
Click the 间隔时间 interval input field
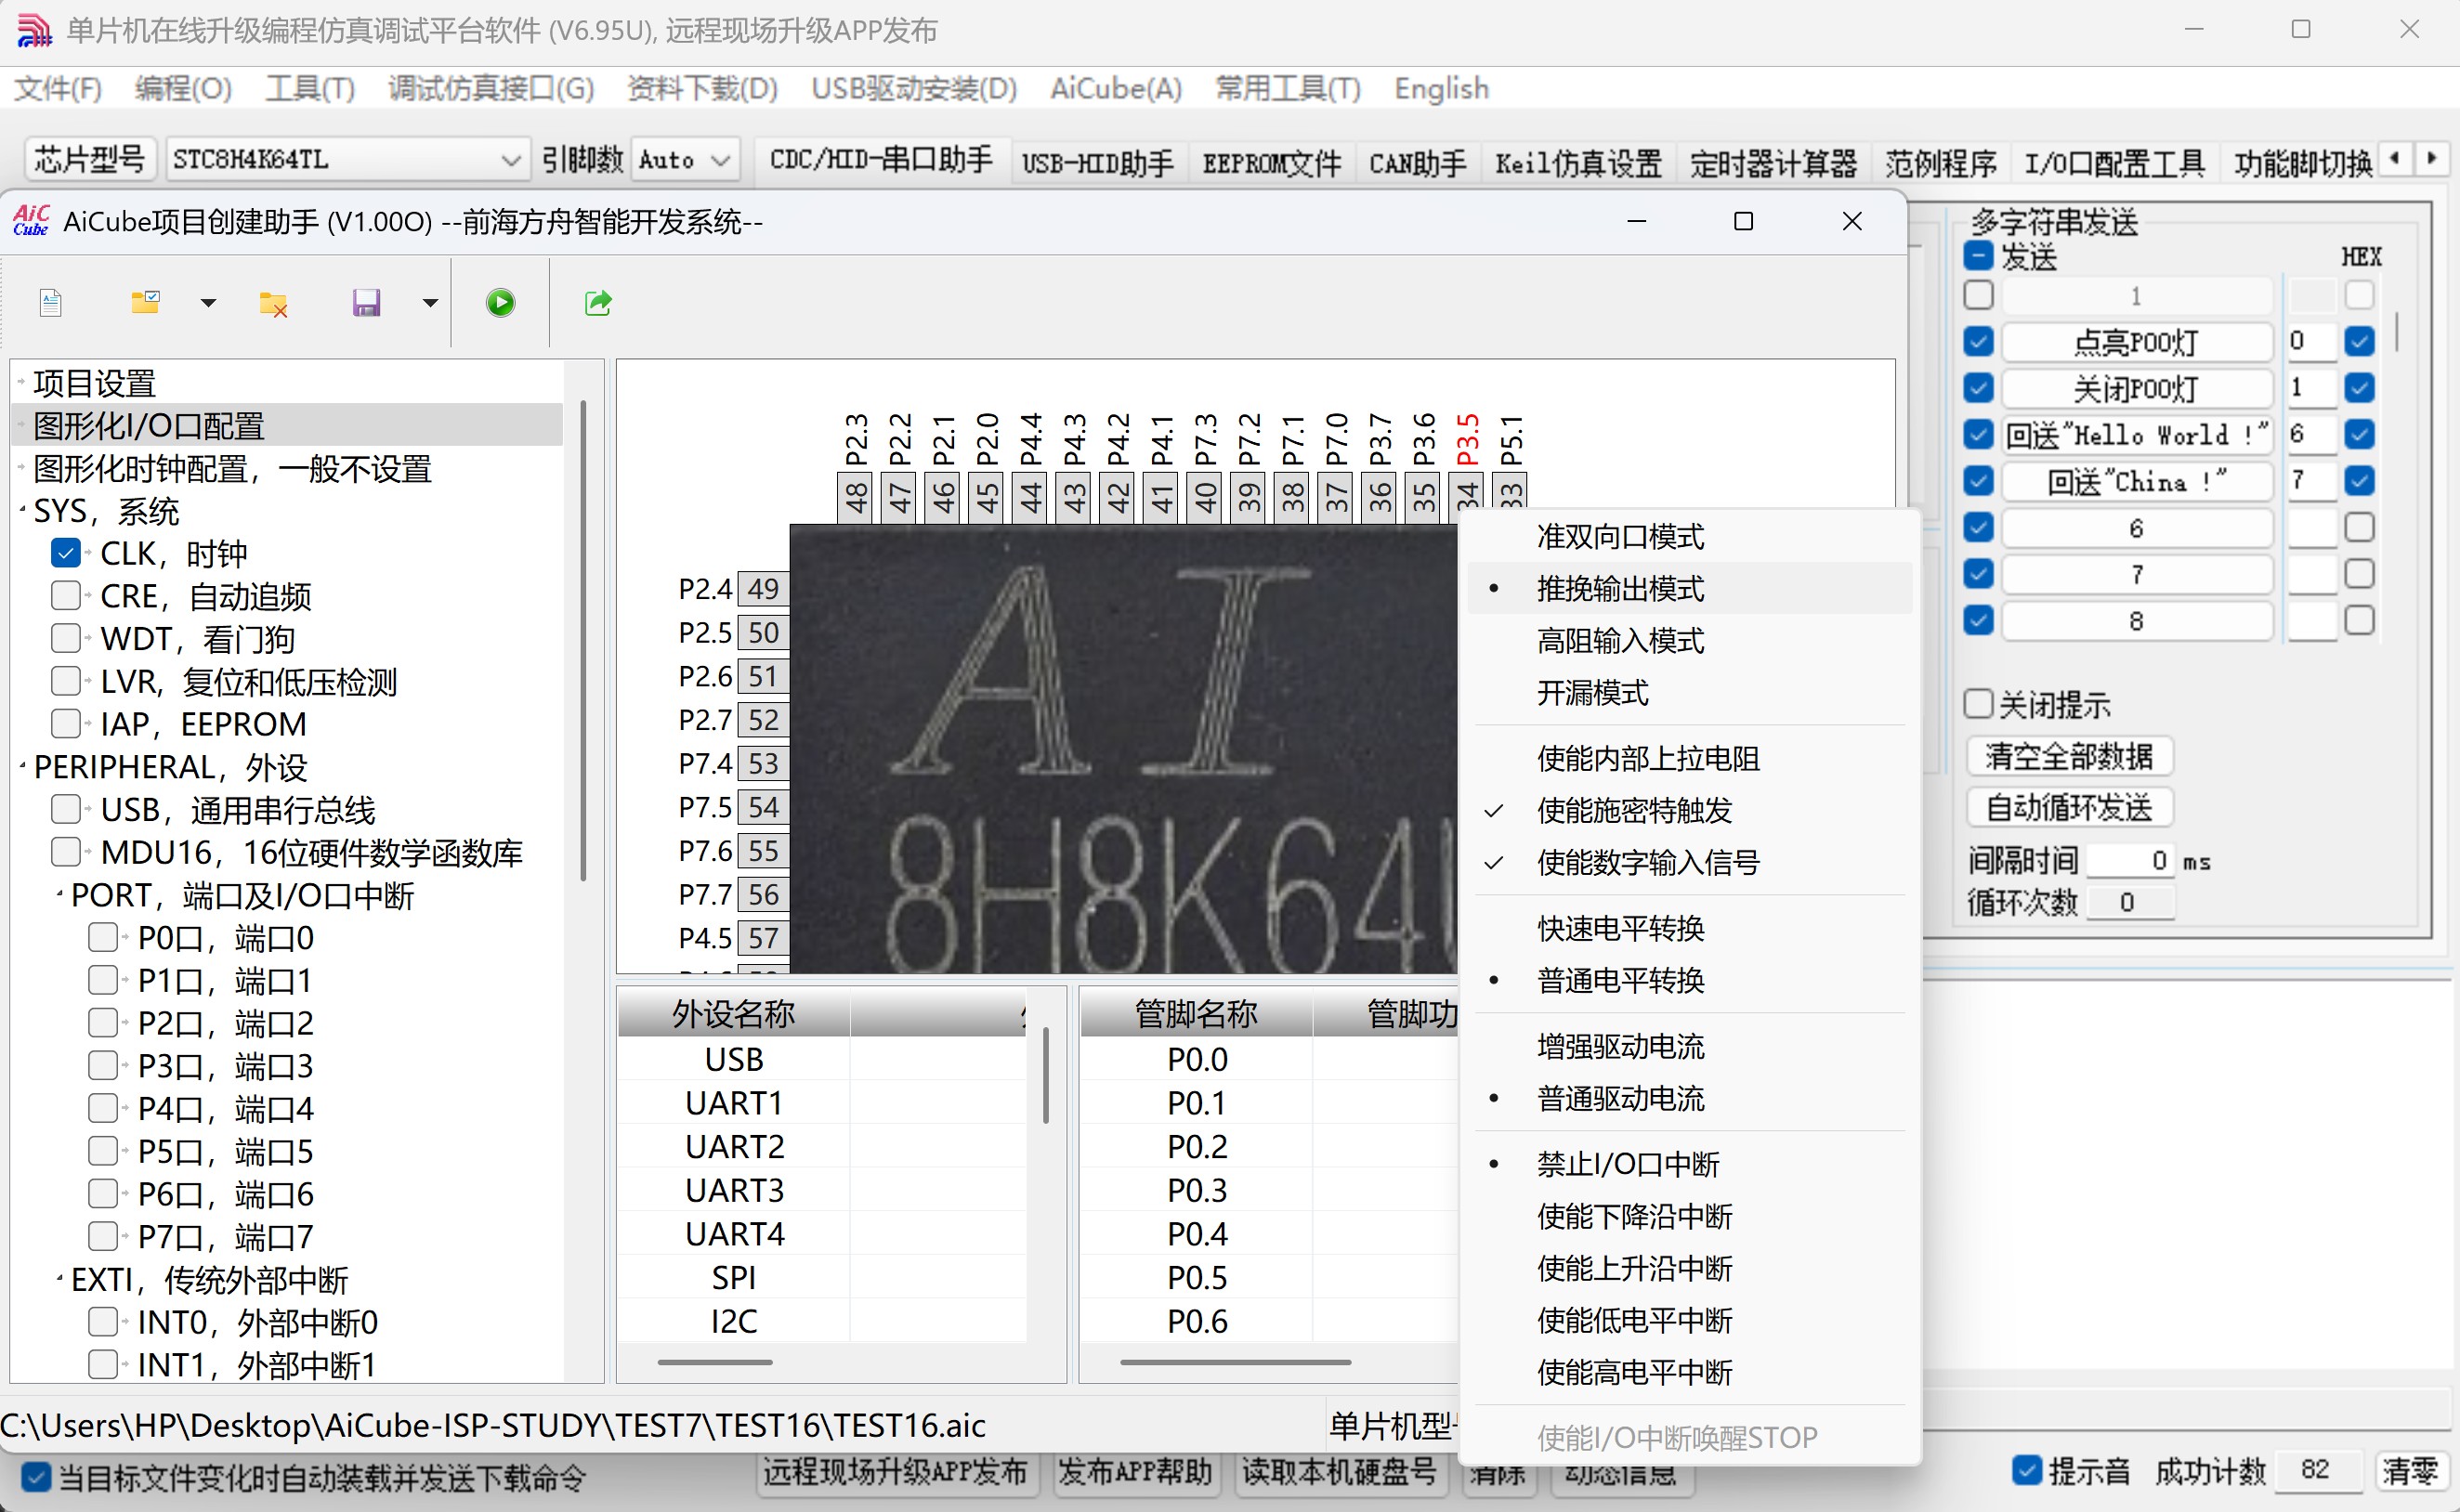pyautogui.click(x=2130, y=860)
